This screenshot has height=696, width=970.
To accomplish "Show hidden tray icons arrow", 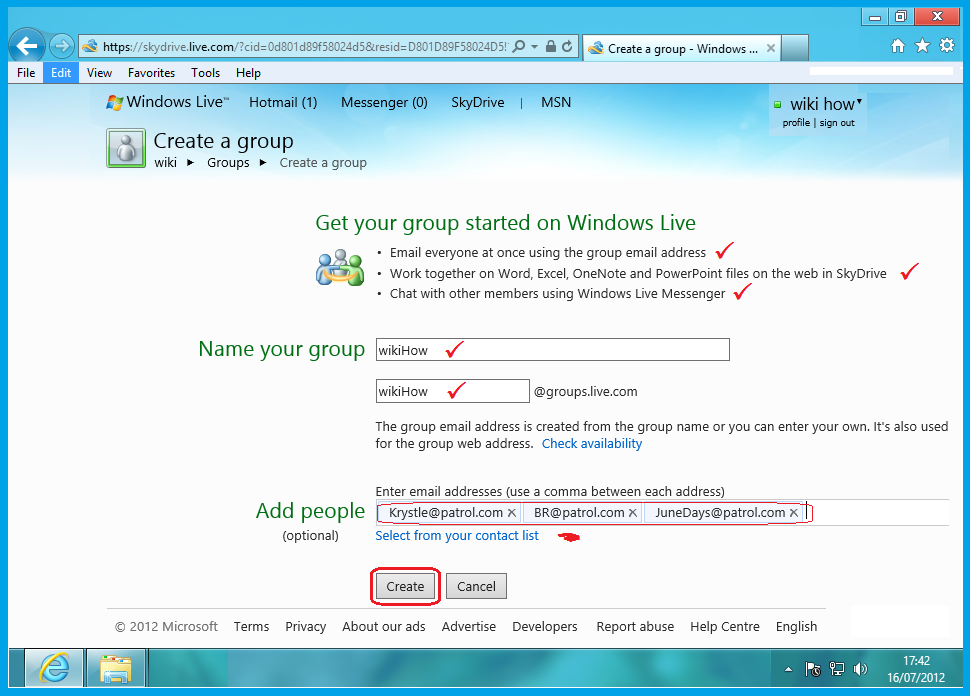I will coord(788,669).
